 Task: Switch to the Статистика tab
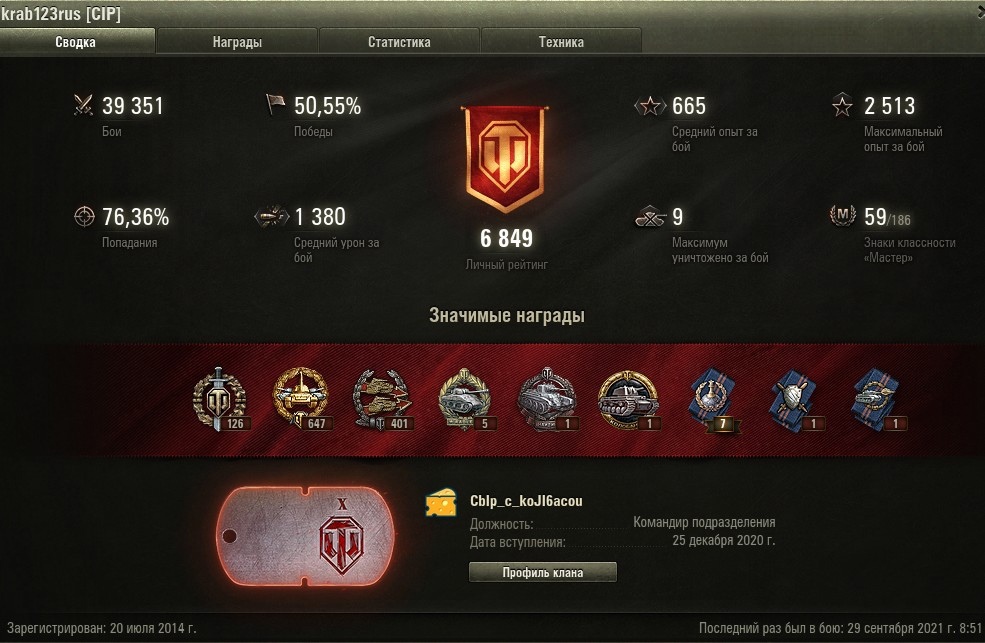(x=399, y=42)
